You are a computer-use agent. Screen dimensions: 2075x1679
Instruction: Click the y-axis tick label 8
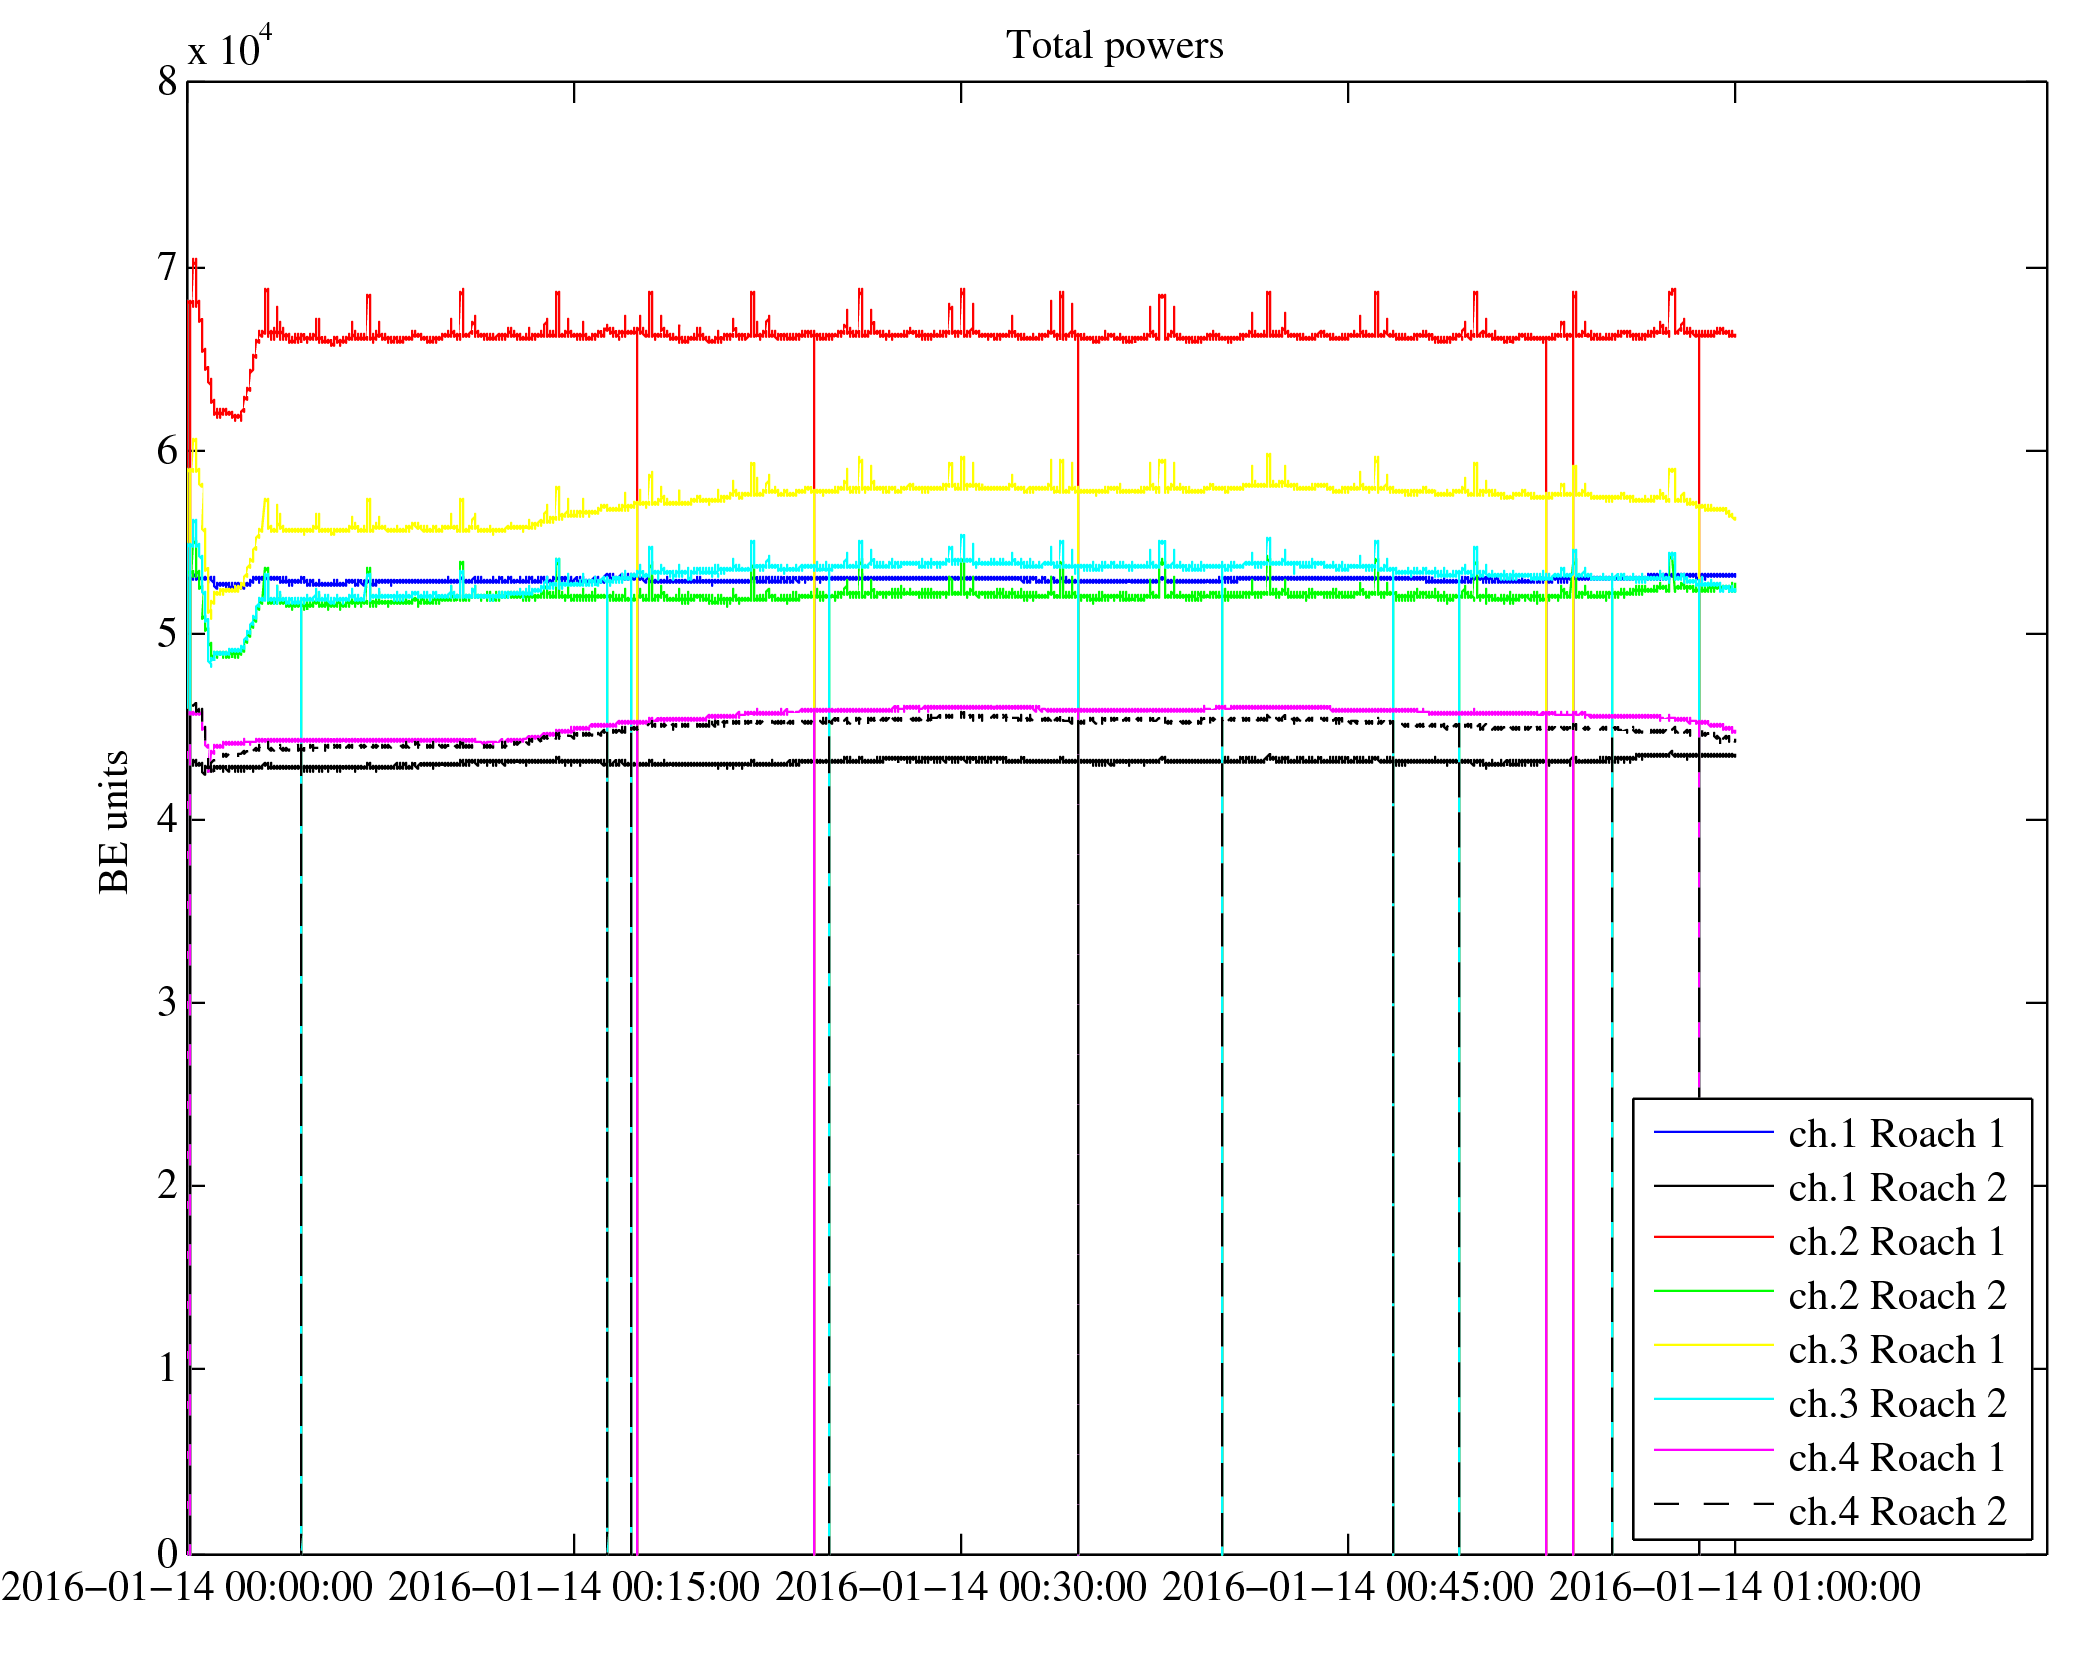coord(167,82)
